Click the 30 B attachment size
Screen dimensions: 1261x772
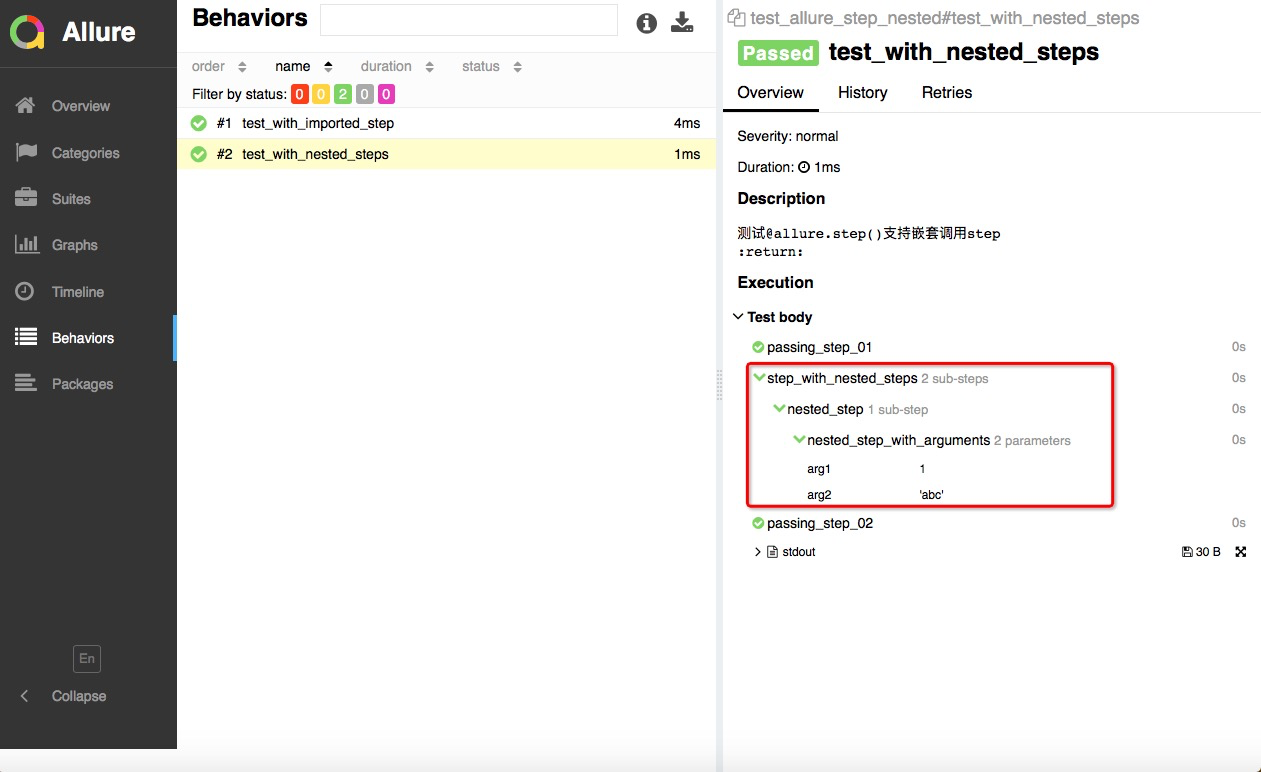1201,552
